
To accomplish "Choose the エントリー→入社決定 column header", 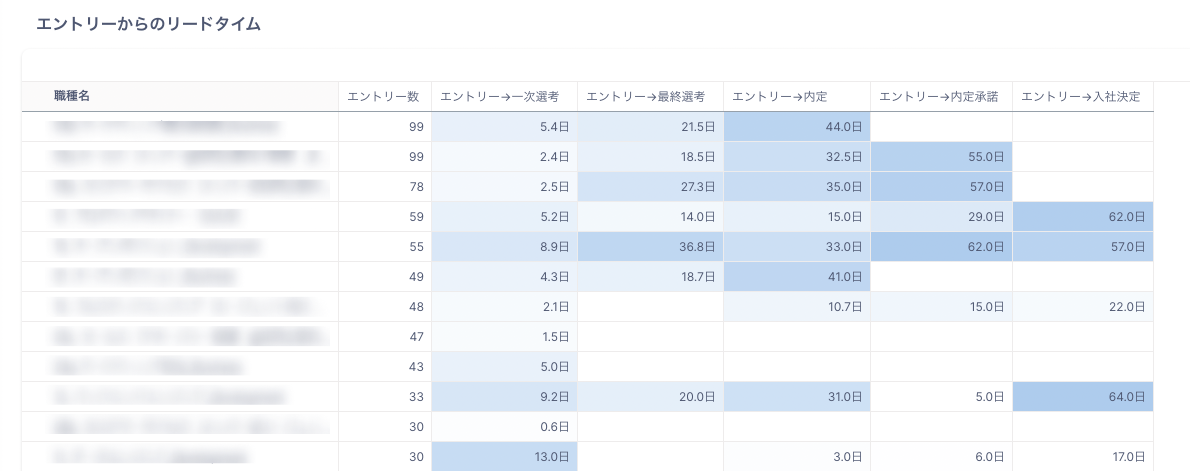I will pos(1082,96).
